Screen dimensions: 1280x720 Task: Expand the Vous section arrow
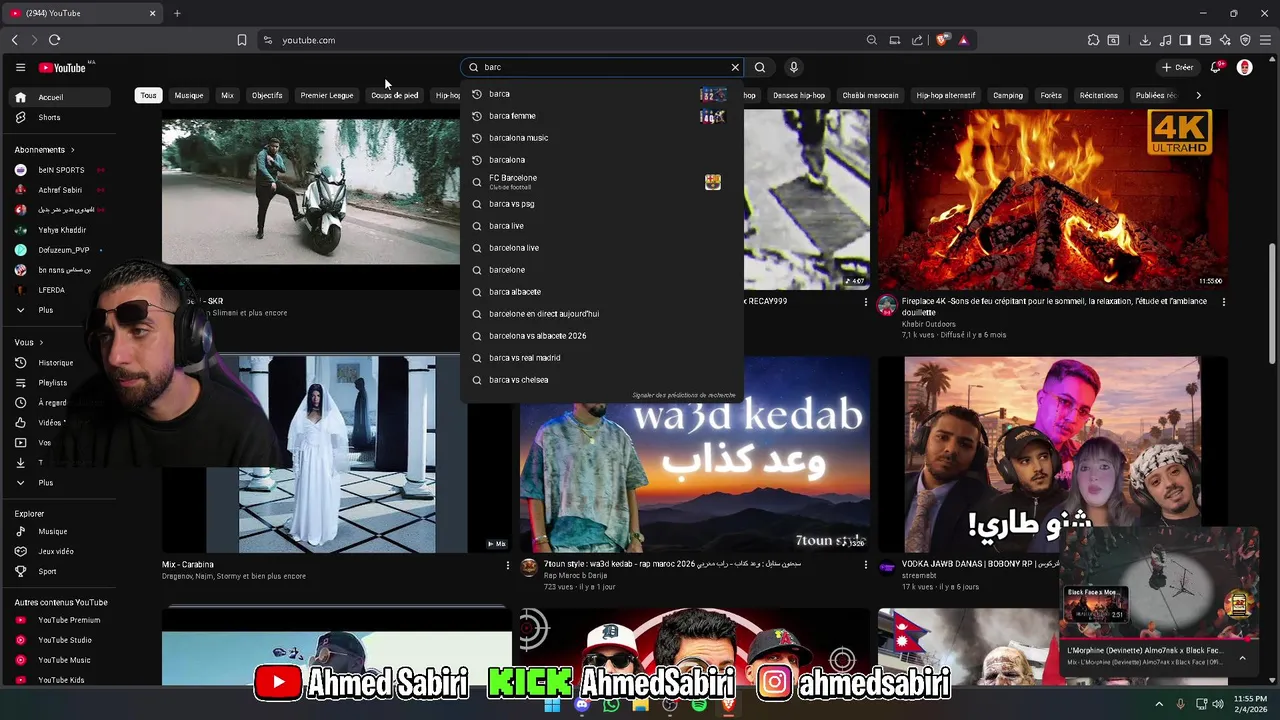pos(43,343)
